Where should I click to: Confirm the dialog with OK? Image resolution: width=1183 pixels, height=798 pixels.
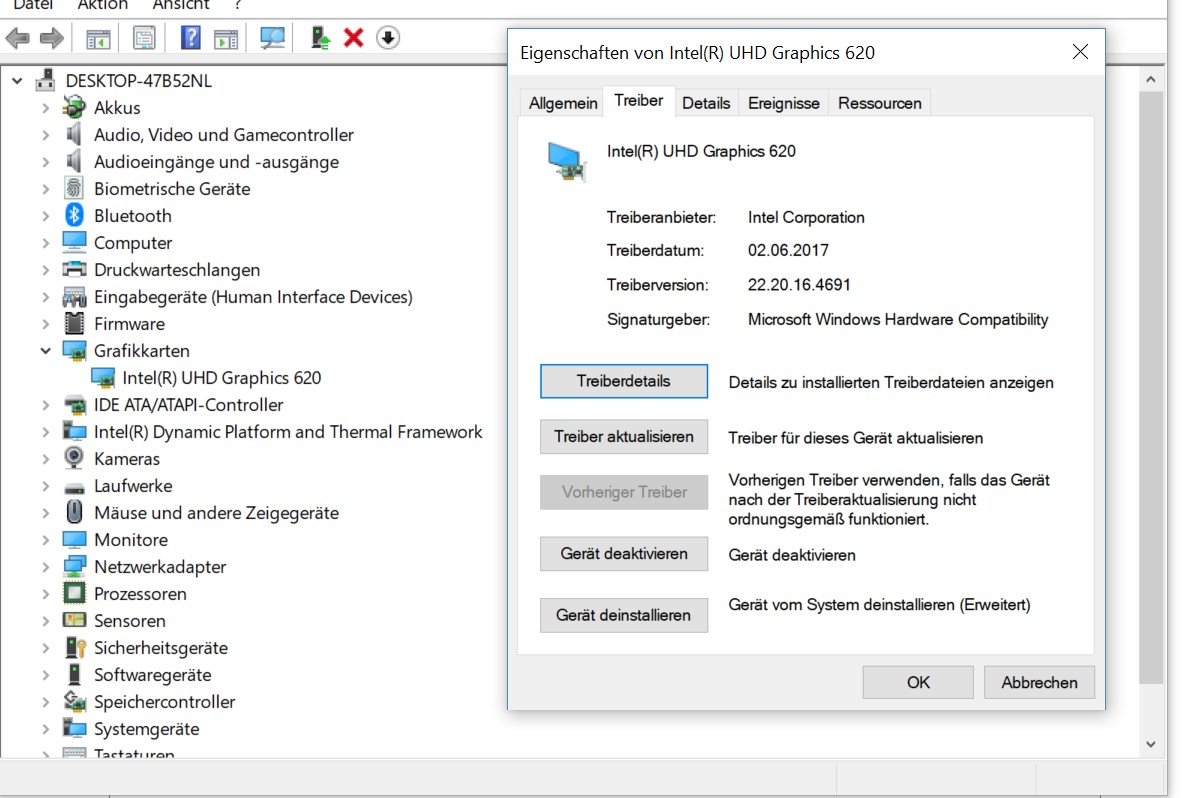tap(917, 682)
